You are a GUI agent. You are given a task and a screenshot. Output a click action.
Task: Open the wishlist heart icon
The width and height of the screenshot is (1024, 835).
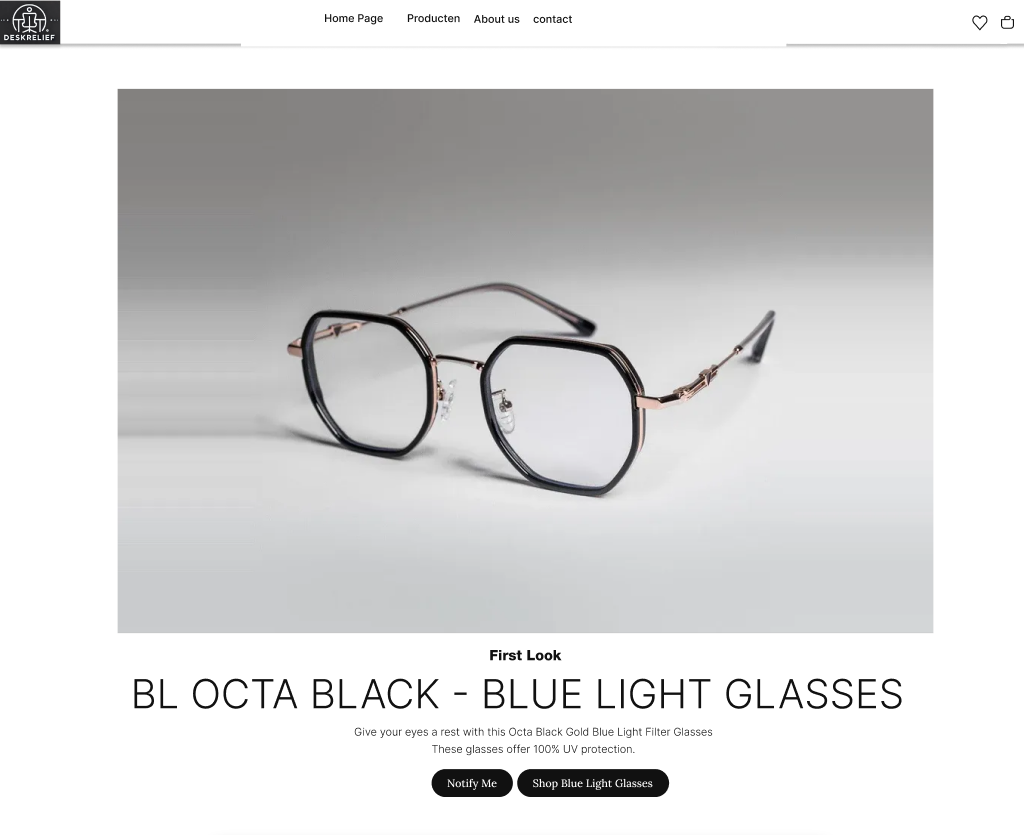point(979,23)
